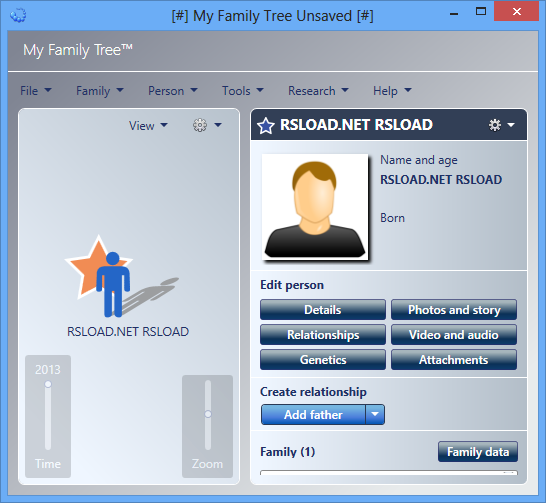This screenshot has width=546, height=503.
Task: Click the Genetics button
Action: 323,360
